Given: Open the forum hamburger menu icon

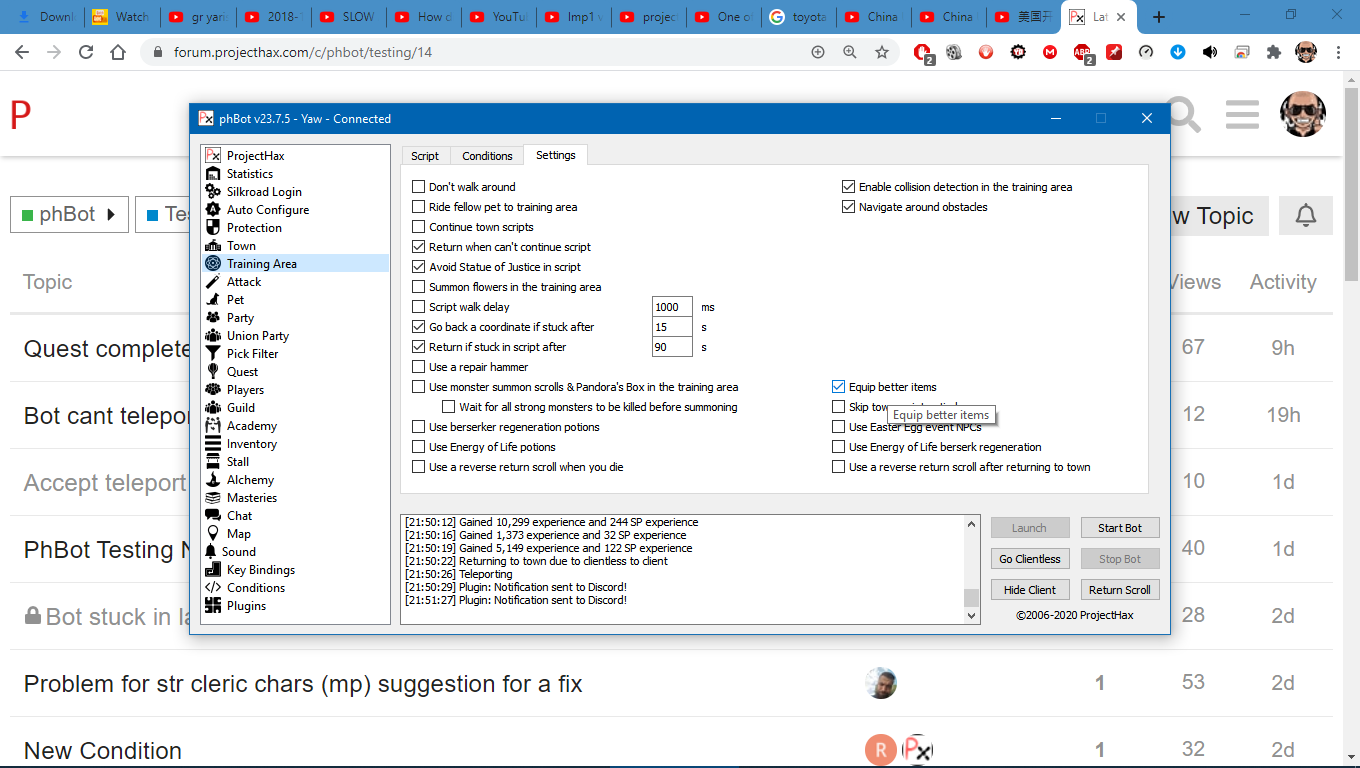Looking at the screenshot, I should (1242, 115).
